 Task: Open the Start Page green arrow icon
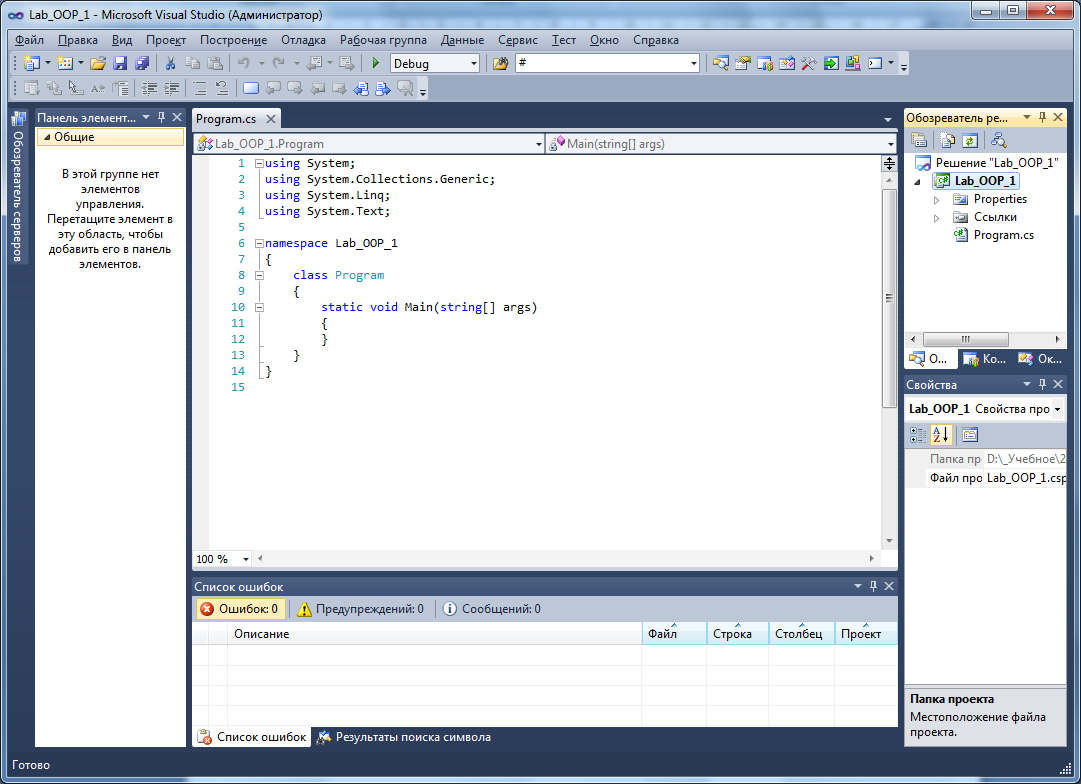point(831,63)
